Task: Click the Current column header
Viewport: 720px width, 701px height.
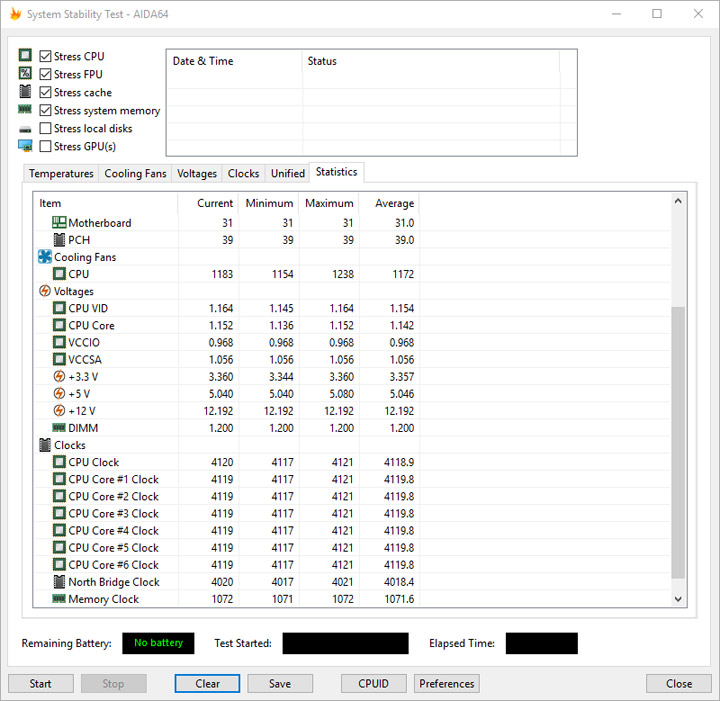Action: tap(208, 203)
